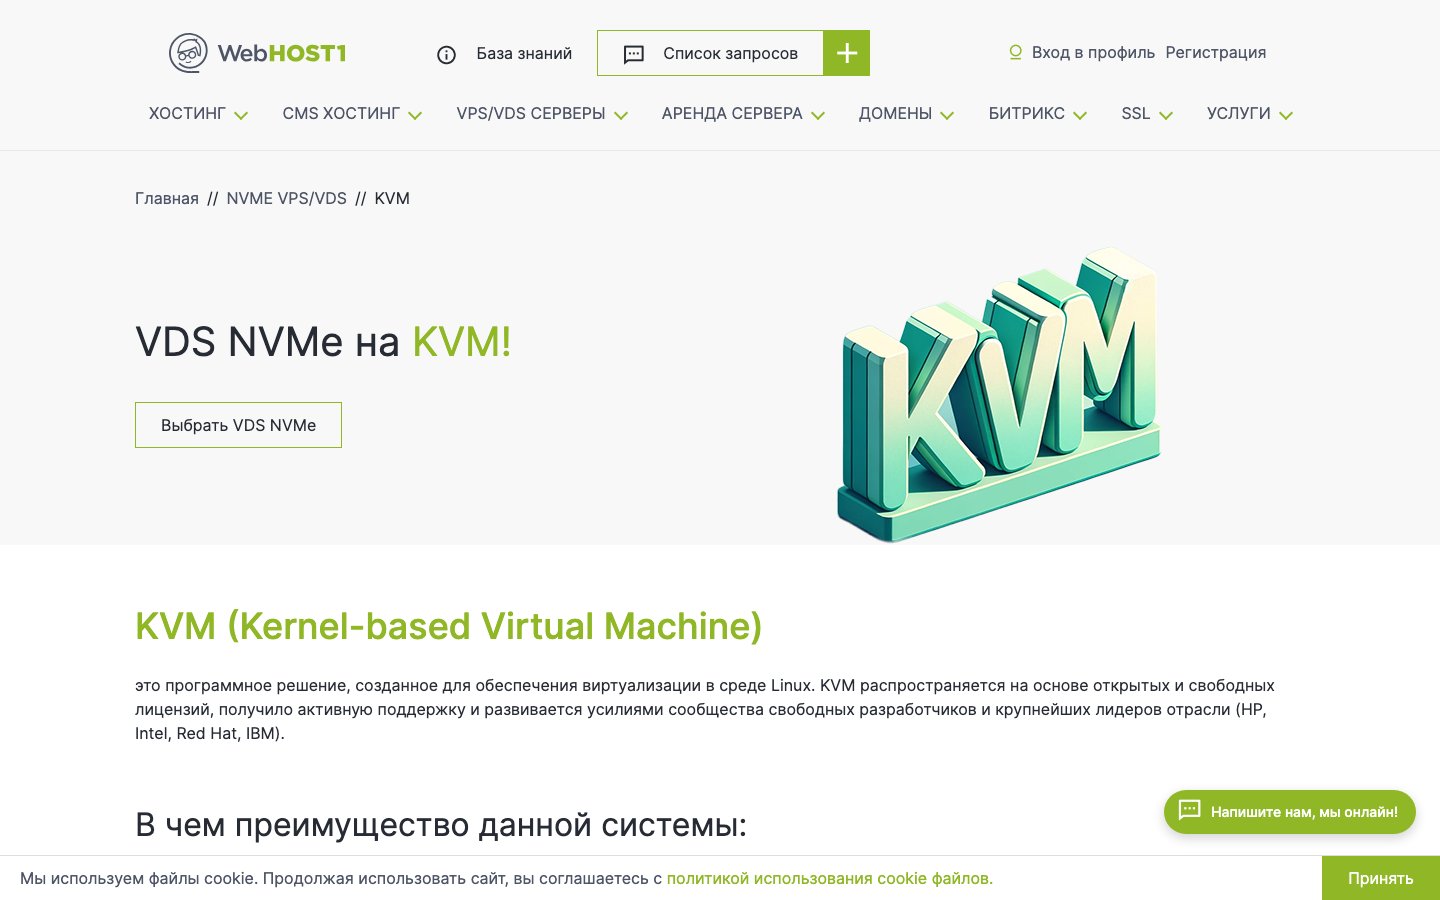Viewport: 1440px width, 900px height.
Task: Click heading В чем преимущество данной системы
Action: 441,825
